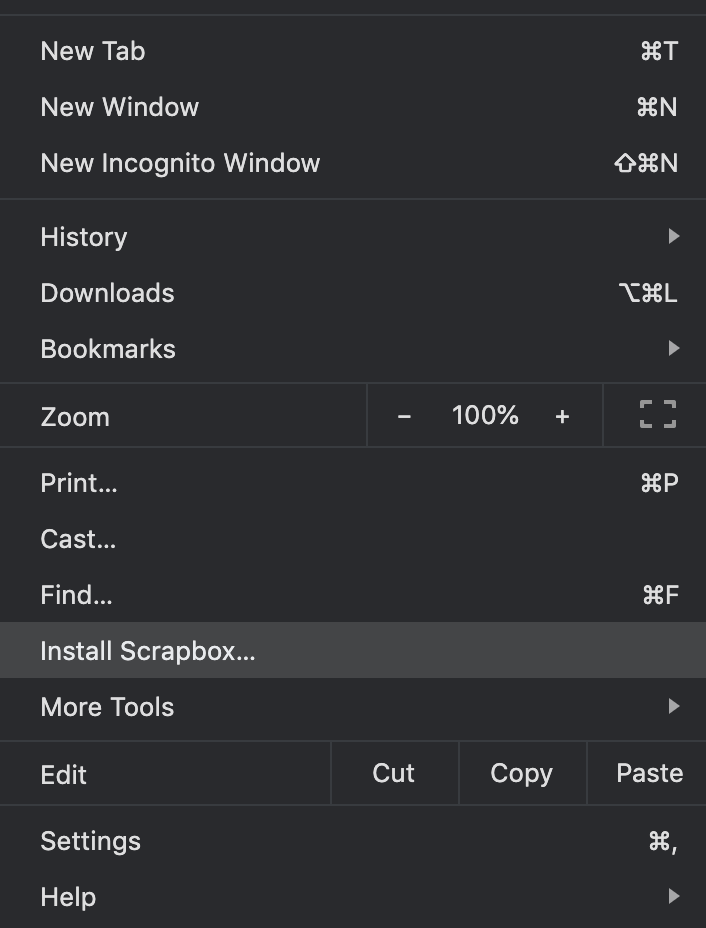The image size is (706, 928).
Task: Expand the More Tools submenu arrow
Action: tap(673, 707)
